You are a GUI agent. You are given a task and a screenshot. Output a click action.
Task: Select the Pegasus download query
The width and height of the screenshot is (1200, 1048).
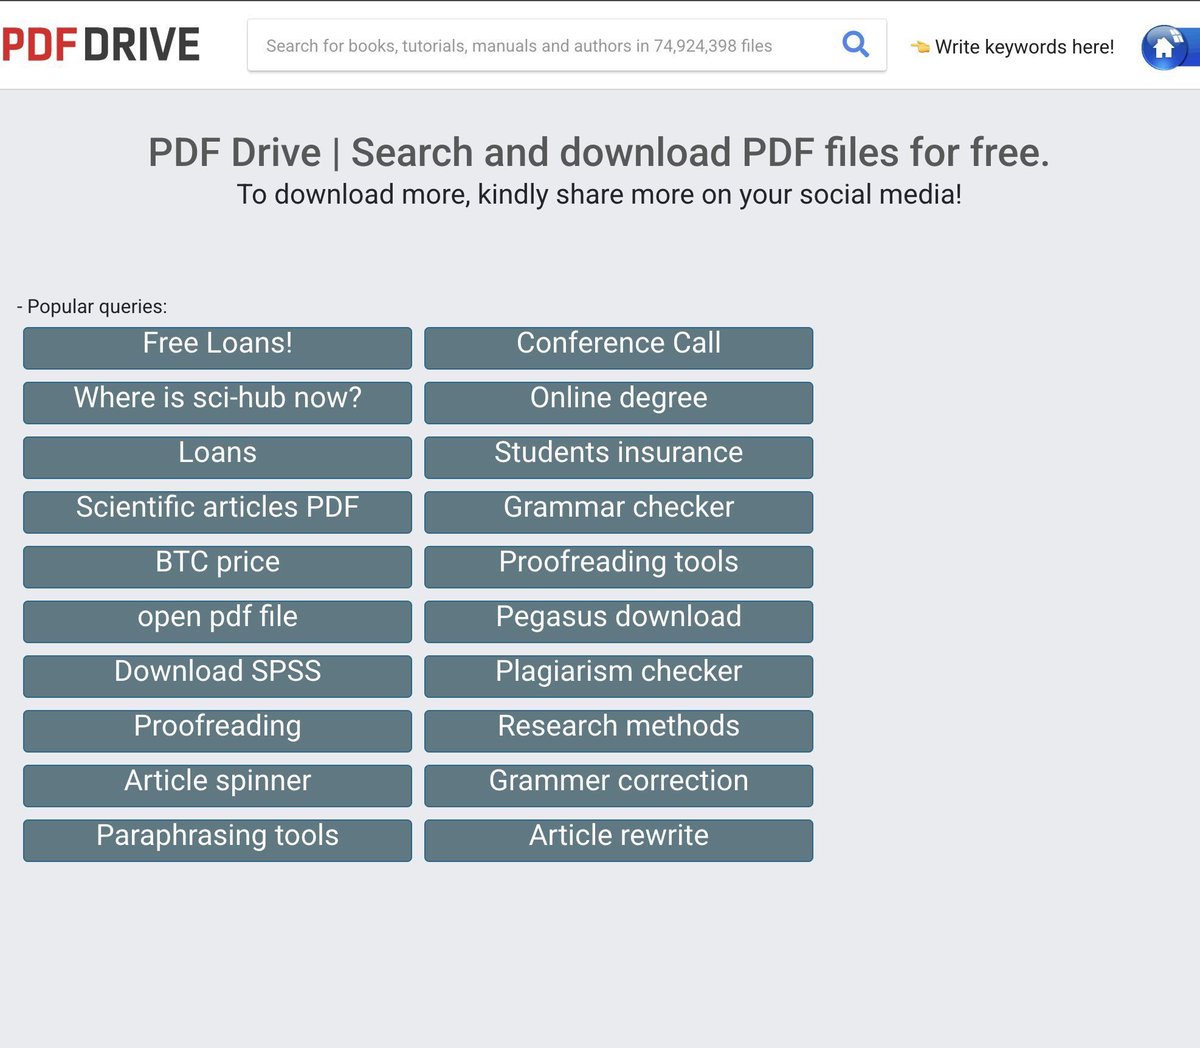619,621
